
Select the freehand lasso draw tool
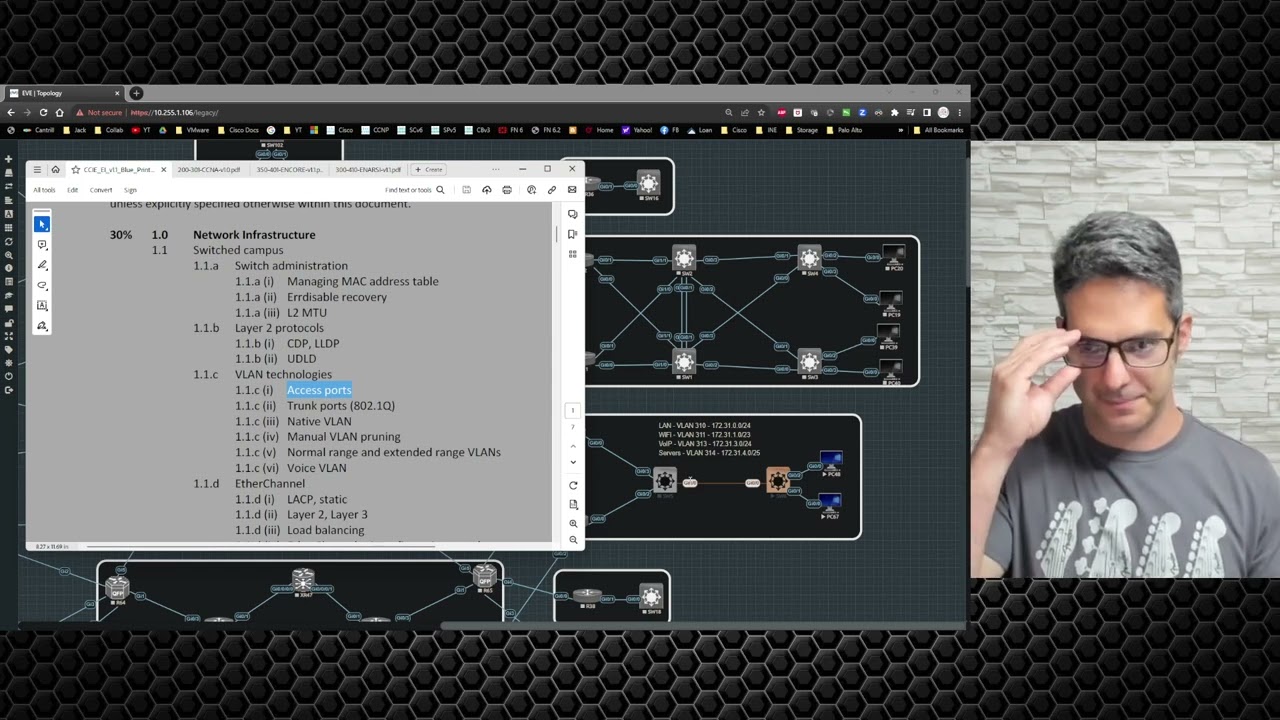[x=42, y=286]
